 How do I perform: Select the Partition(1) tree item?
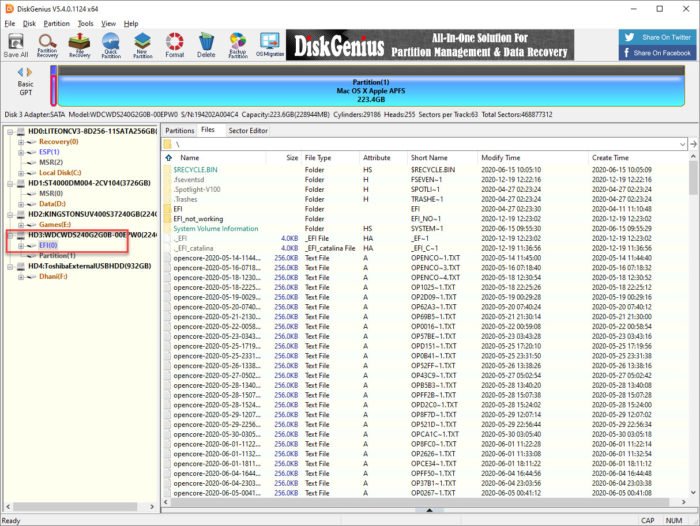pos(57,256)
